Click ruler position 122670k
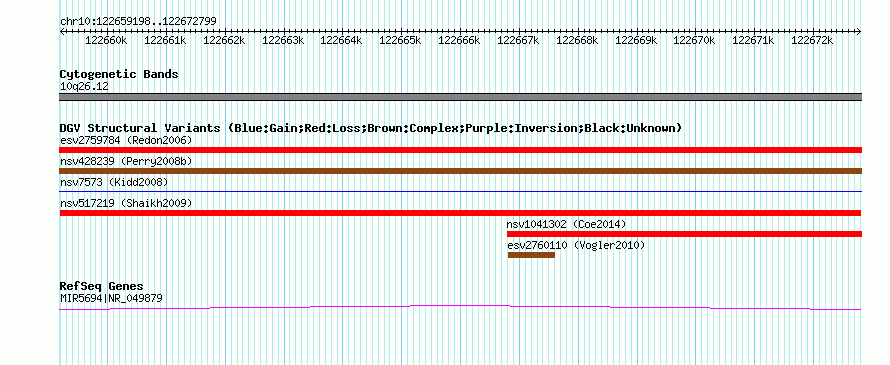Image resolution: width=890 pixels, height=365 pixels. [695, 40]
